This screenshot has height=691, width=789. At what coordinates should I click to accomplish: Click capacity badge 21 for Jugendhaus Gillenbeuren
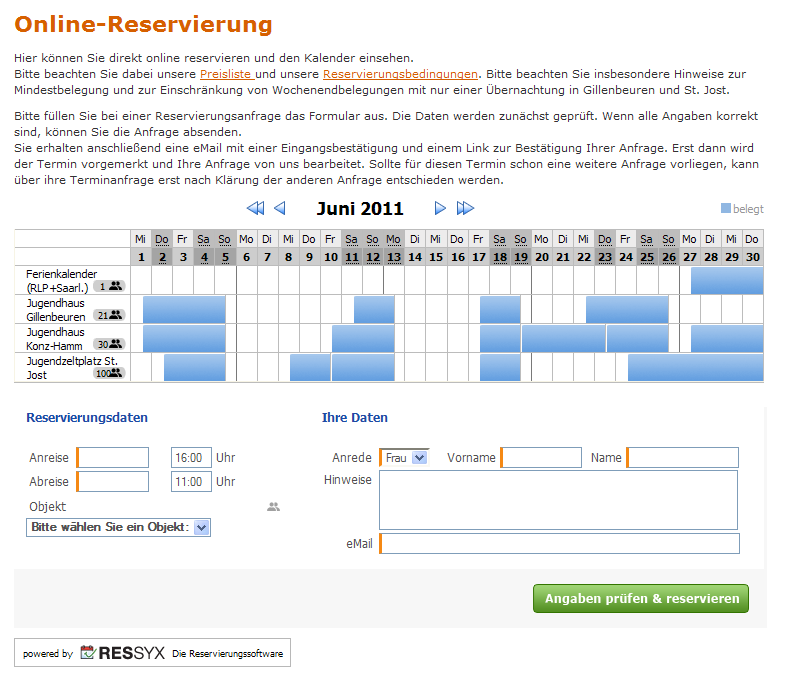coord(108,315)
